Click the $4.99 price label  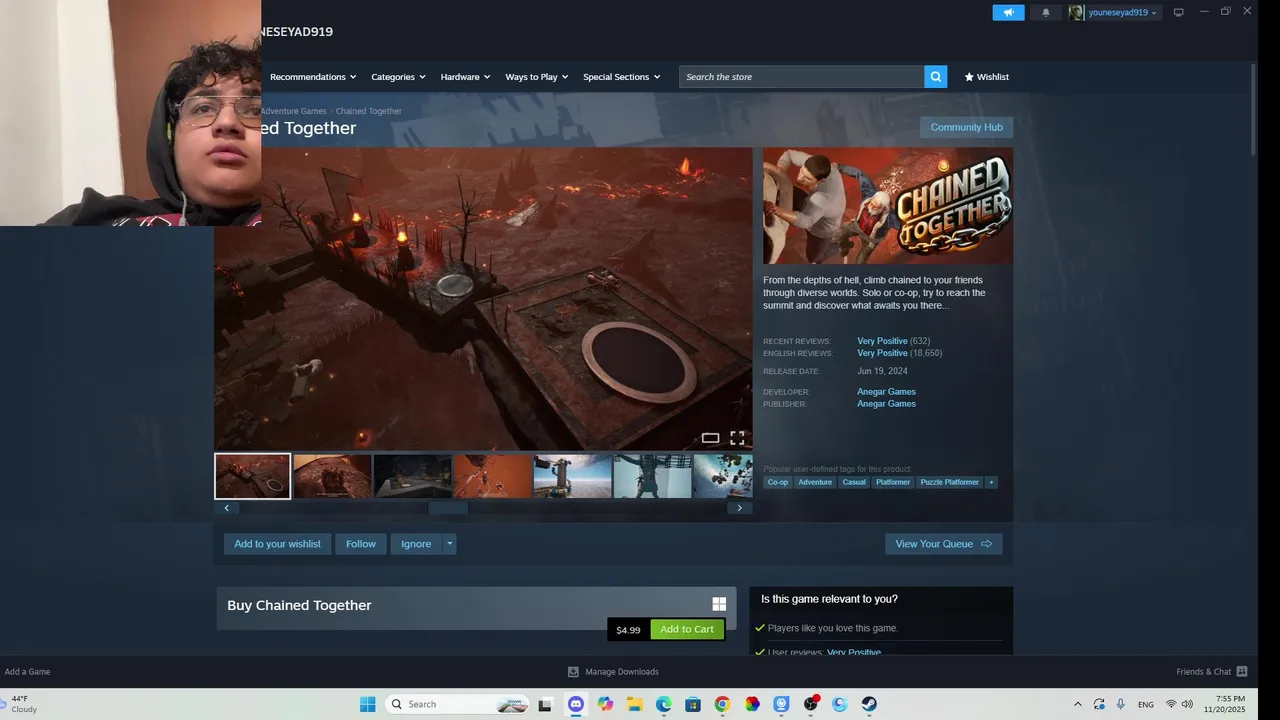[x=628, y=630]
